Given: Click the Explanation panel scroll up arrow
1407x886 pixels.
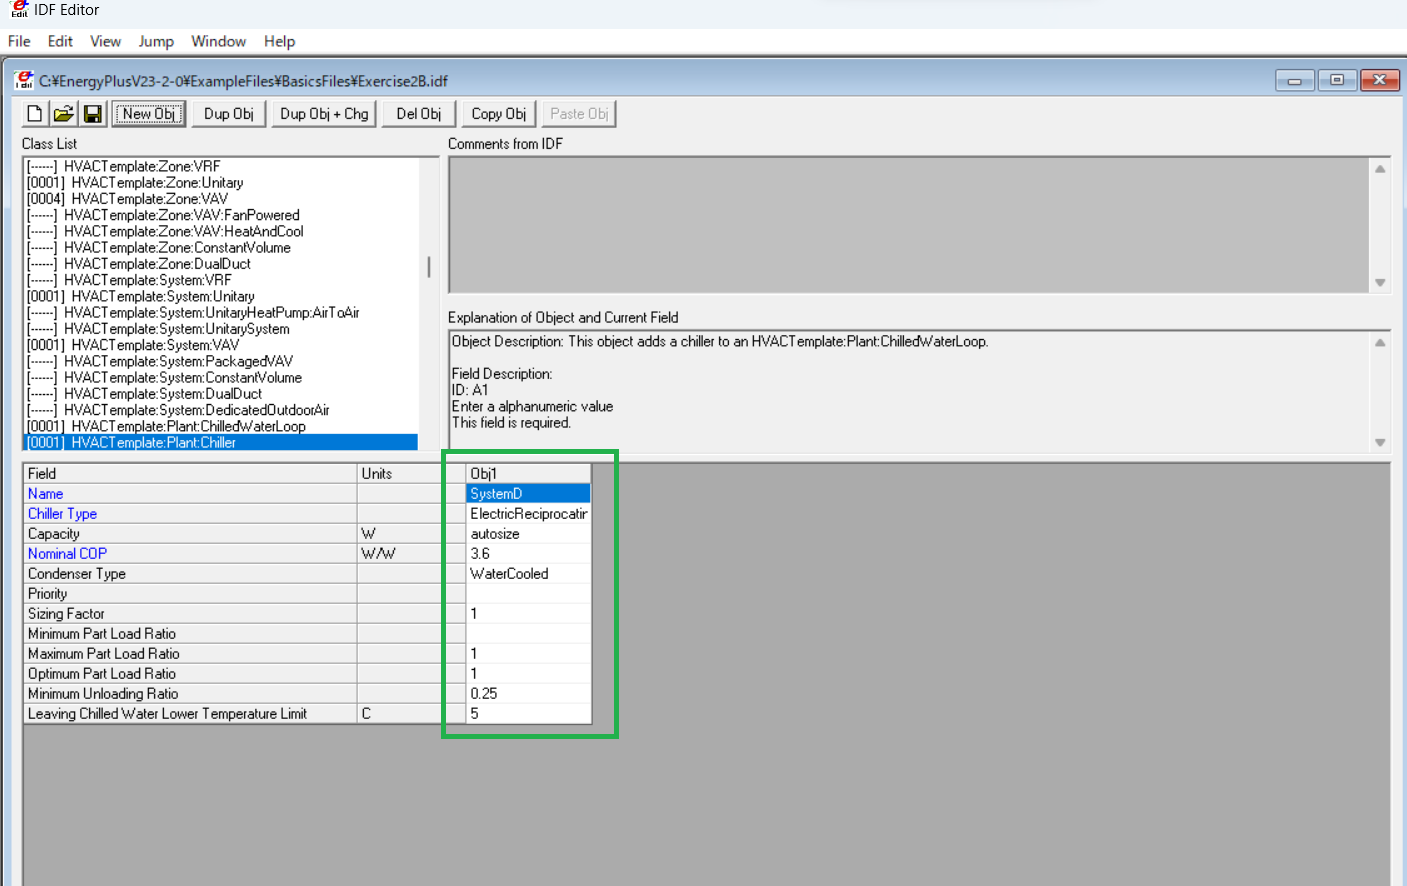Looking at the screenshot, I should pos(1380,342).
